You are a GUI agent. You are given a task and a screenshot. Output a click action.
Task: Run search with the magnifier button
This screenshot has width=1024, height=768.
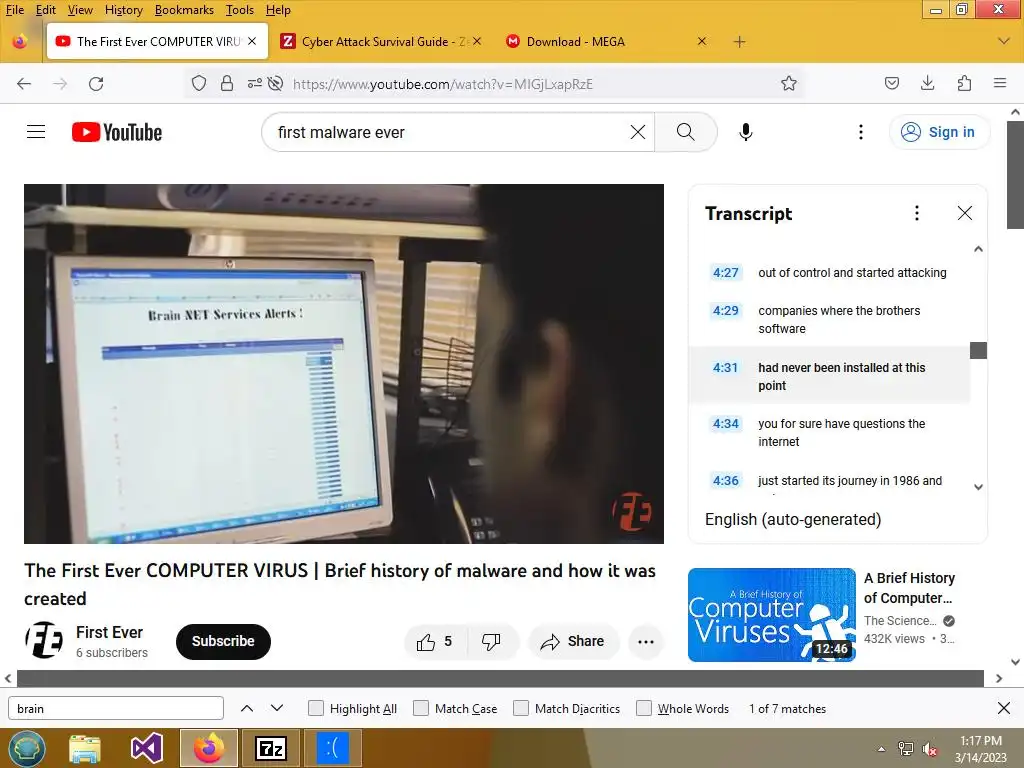686,132
